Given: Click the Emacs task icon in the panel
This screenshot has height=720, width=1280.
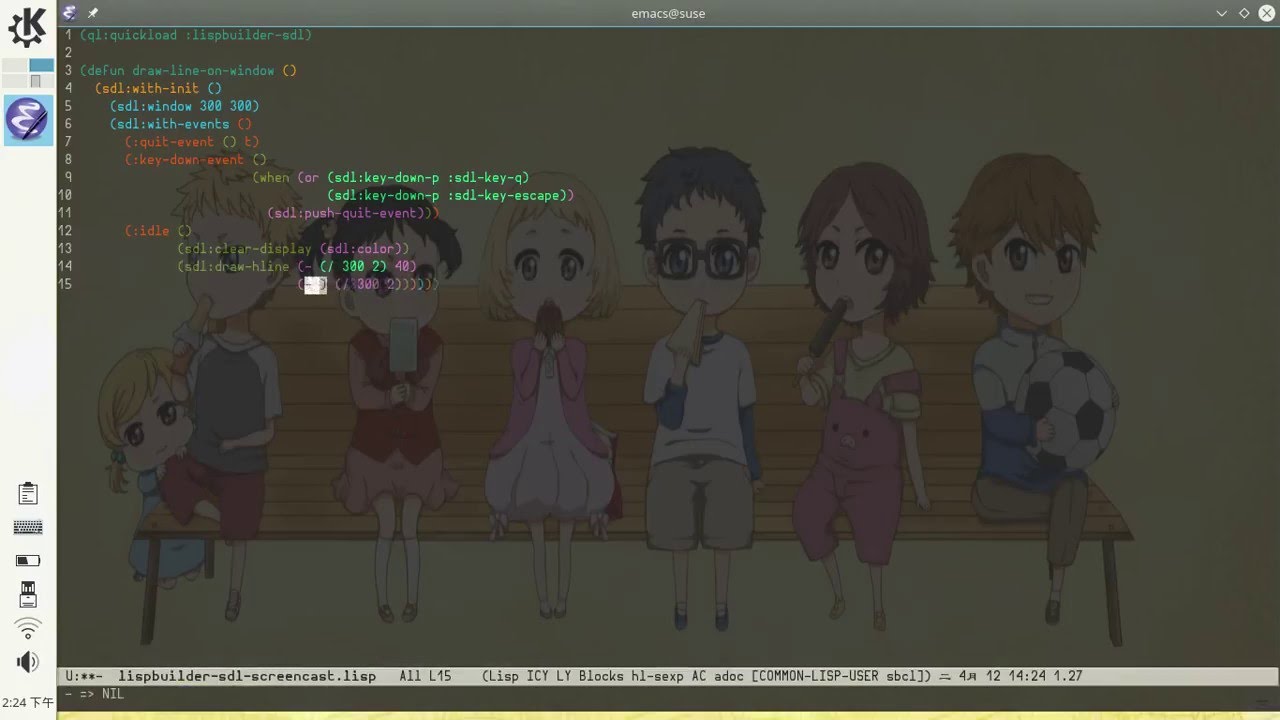Looking at the screenshot, I should click(28, 120).
